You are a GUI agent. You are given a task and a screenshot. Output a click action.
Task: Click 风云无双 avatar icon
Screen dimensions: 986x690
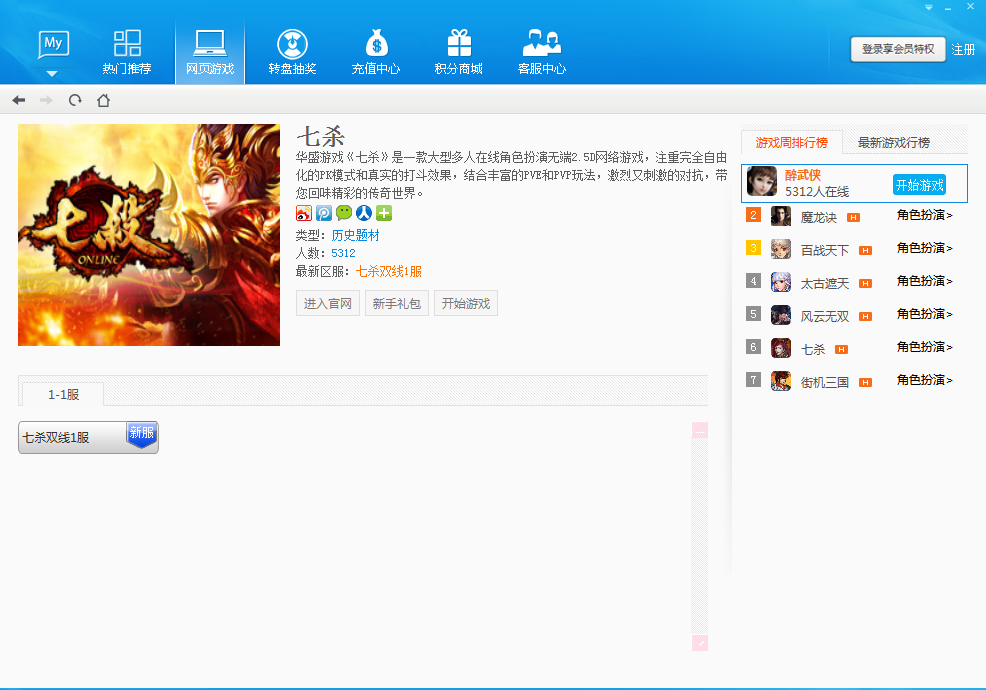(781, 314)
